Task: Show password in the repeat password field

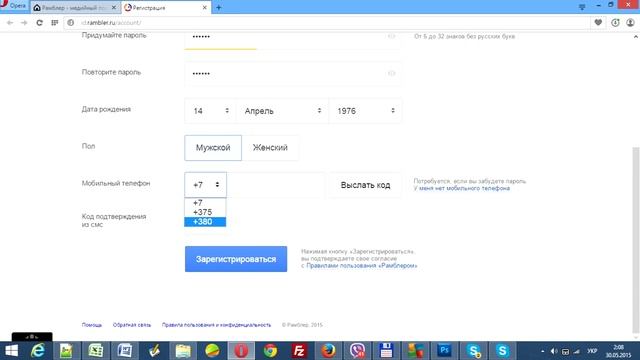Action: click(x=391, y=73)
